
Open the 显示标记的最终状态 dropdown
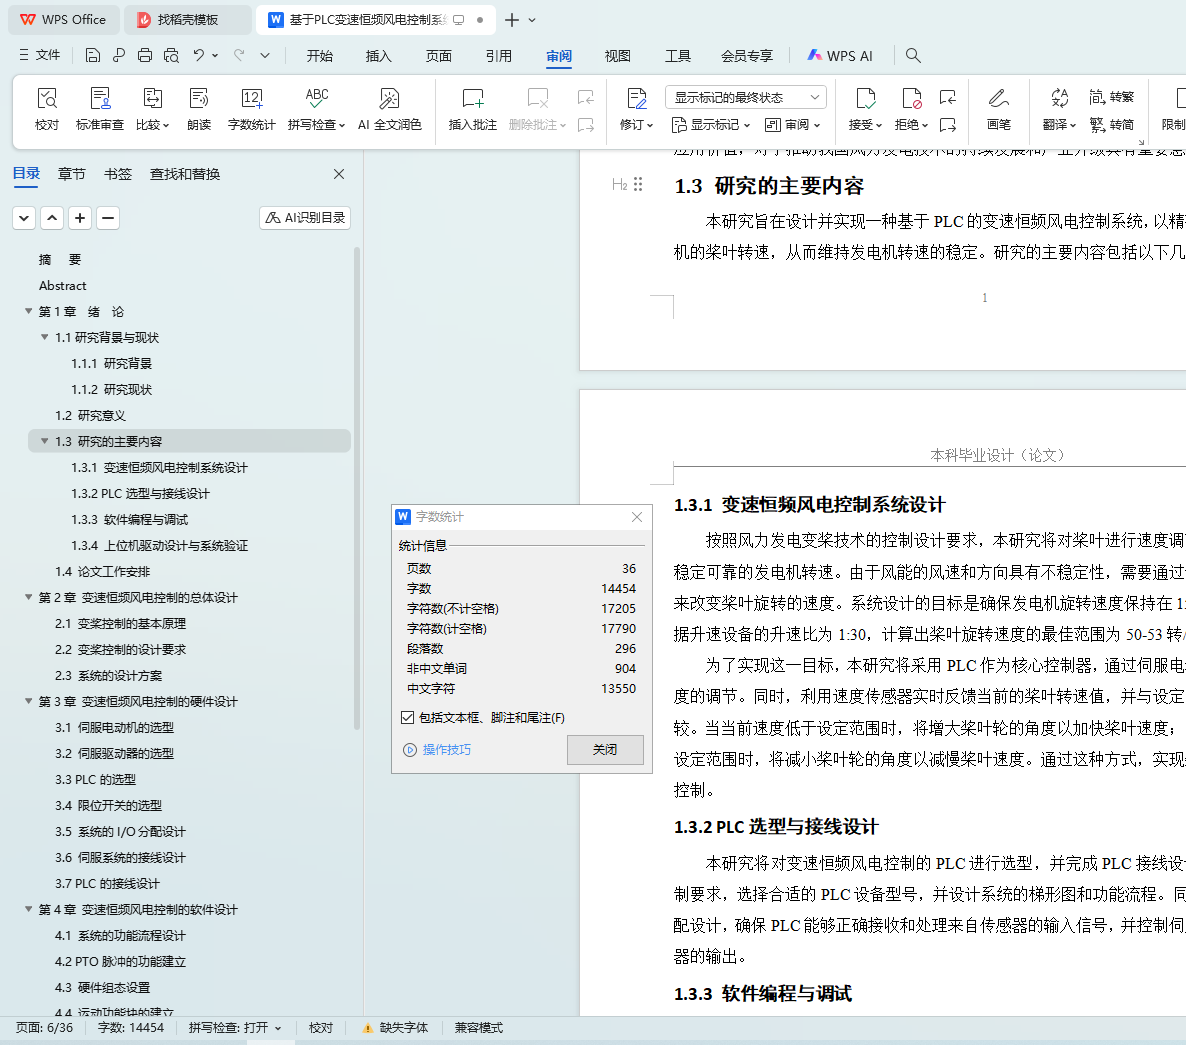(746, 98)
